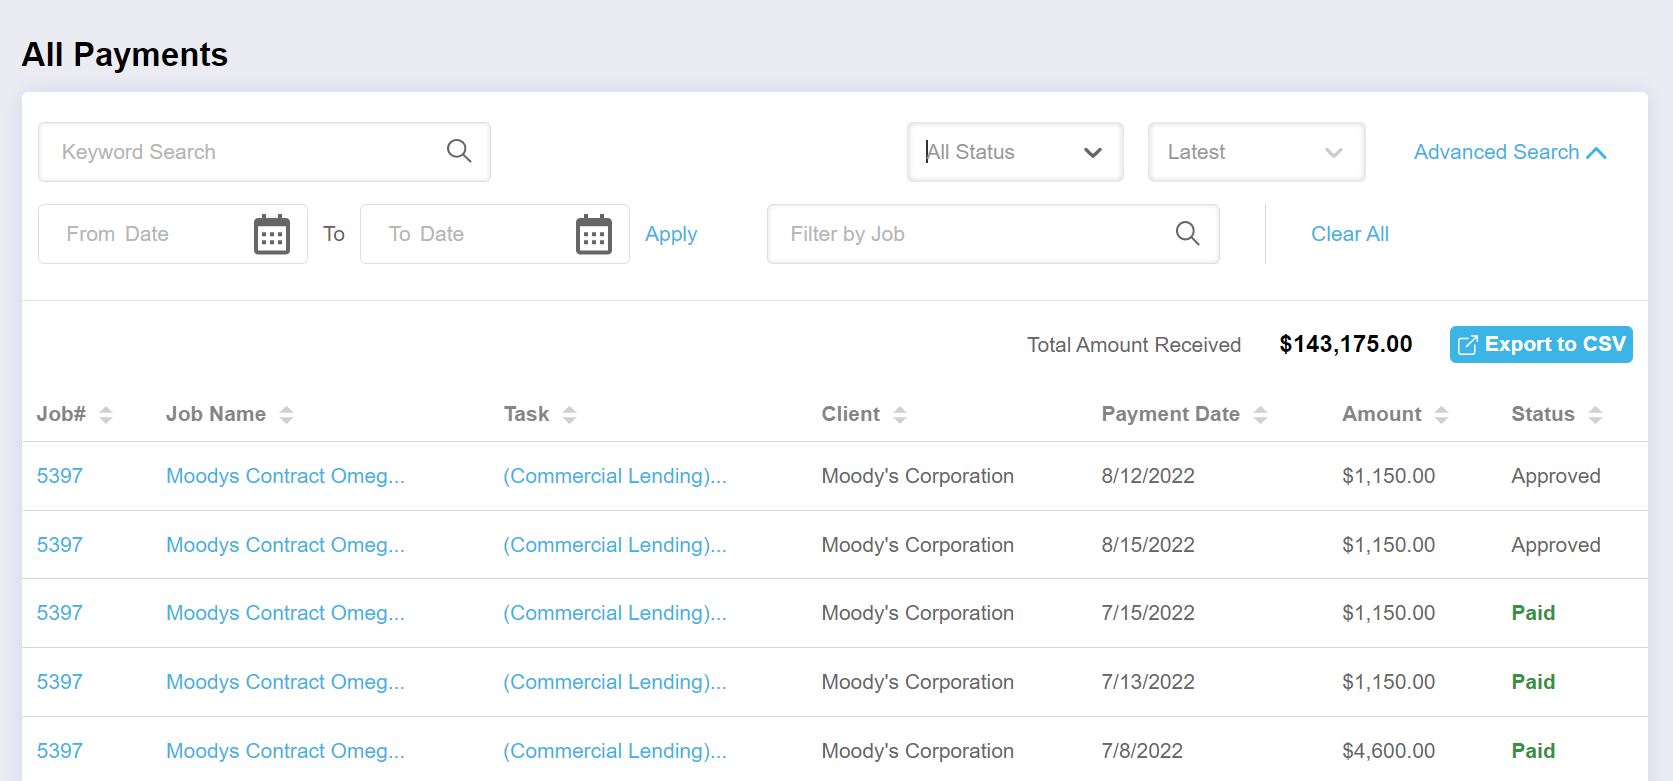Image resolution: width=1673 pixels, height=781 pixels.
Task: Sort the table by Job Name
Action: point(286,415)
